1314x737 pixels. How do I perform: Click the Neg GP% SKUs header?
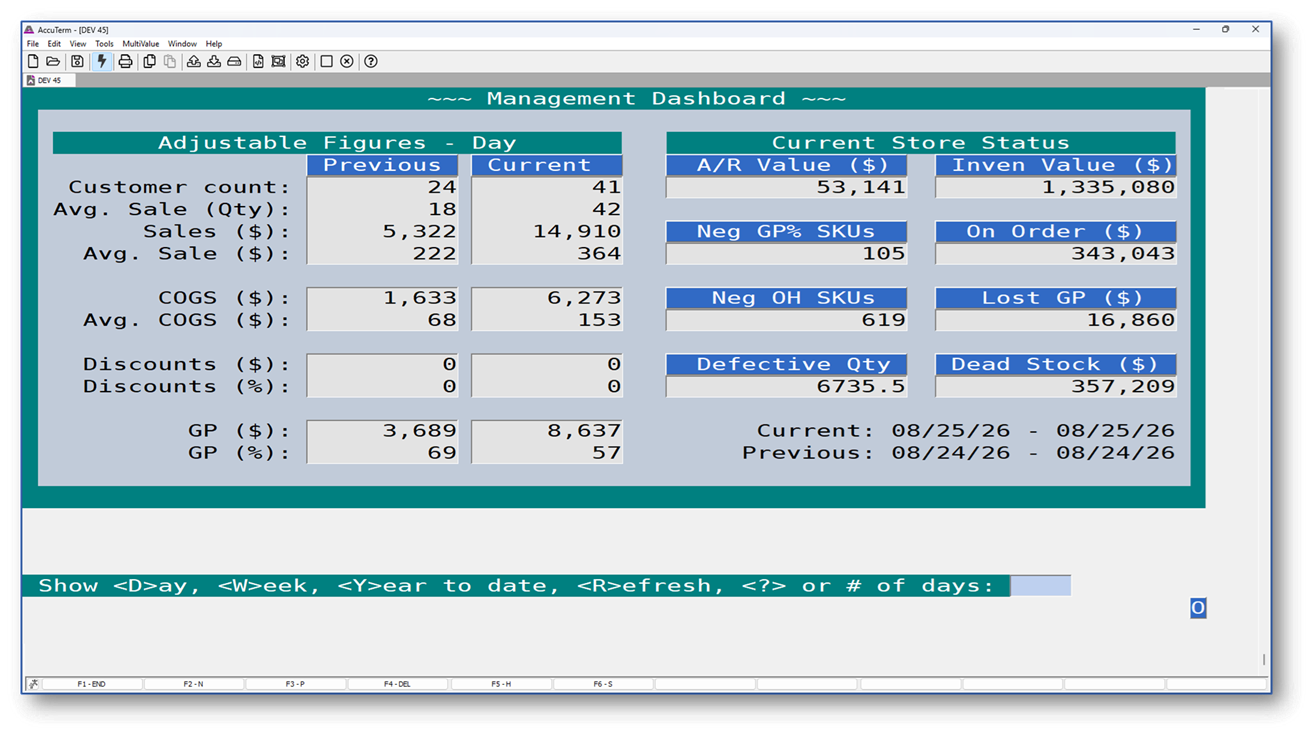point(787,231)
